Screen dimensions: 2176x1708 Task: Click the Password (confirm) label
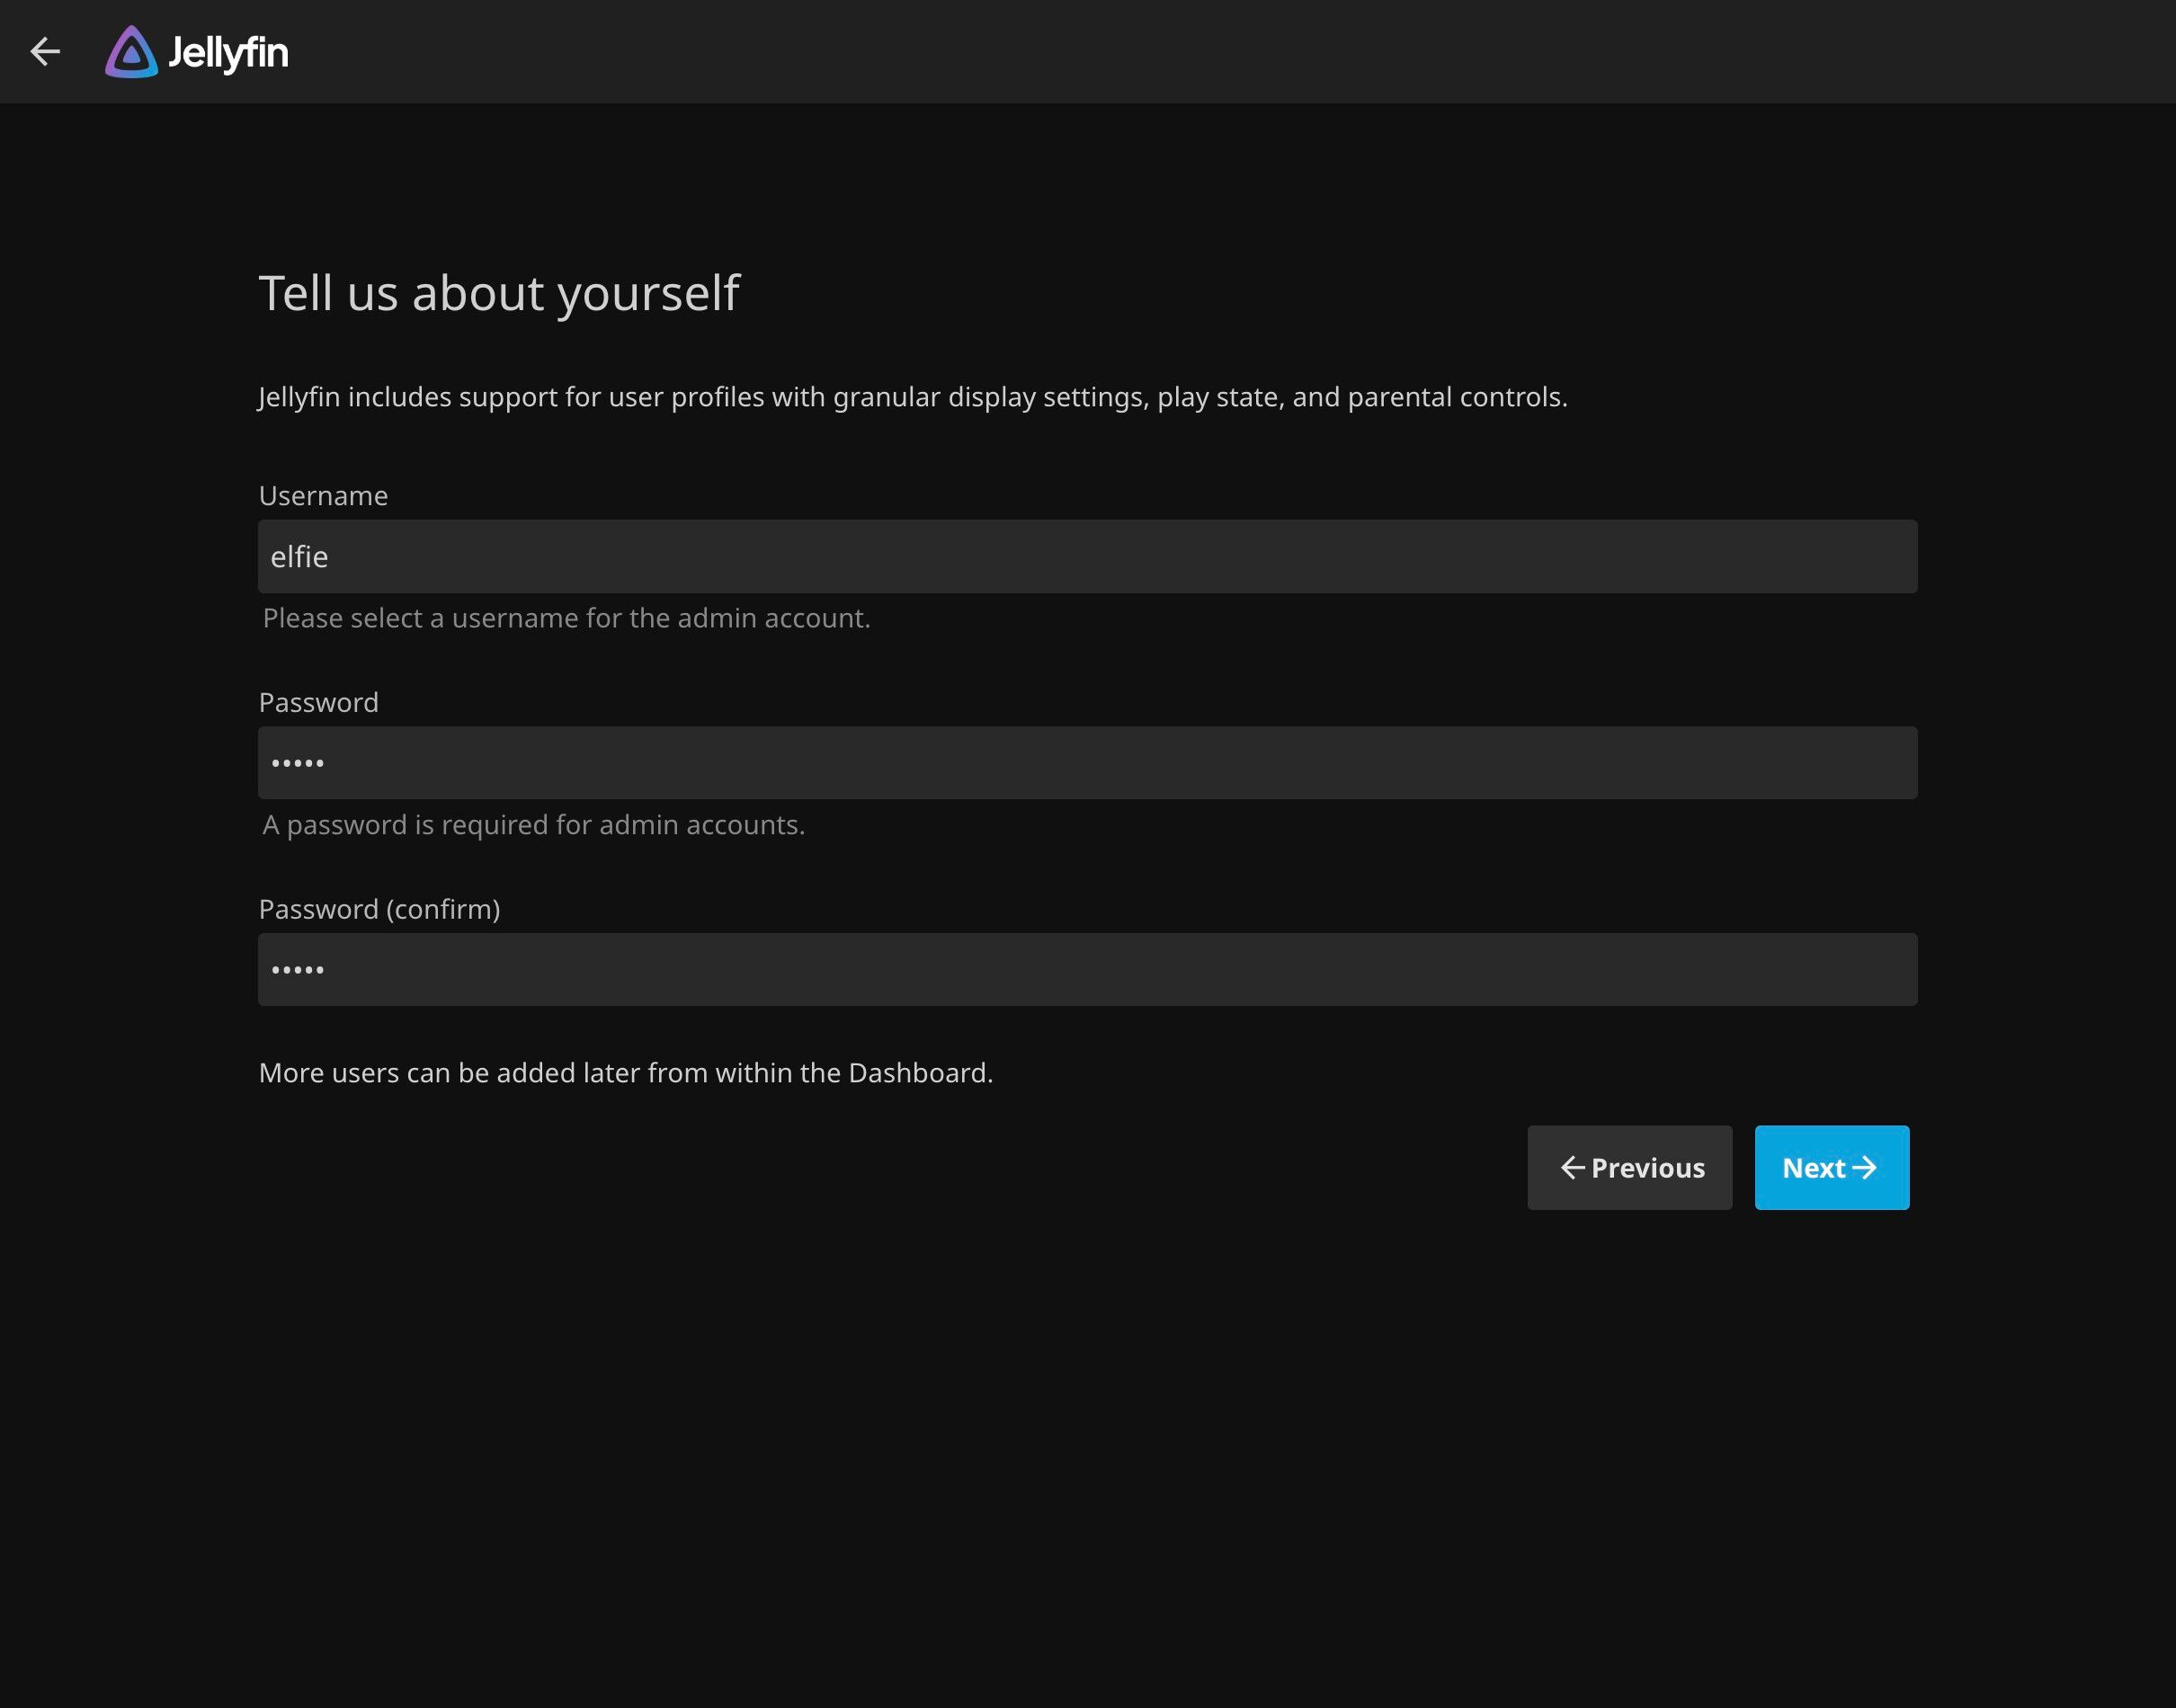click(x=379, y=909)
